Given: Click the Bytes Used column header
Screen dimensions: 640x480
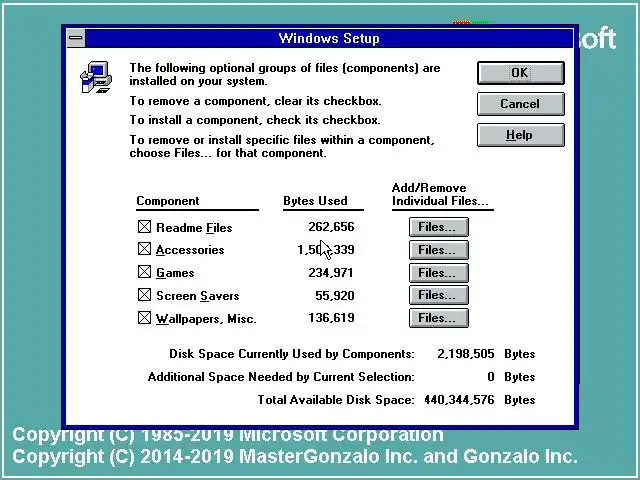Looking at the screenshot, I should [x=316, y=201].
